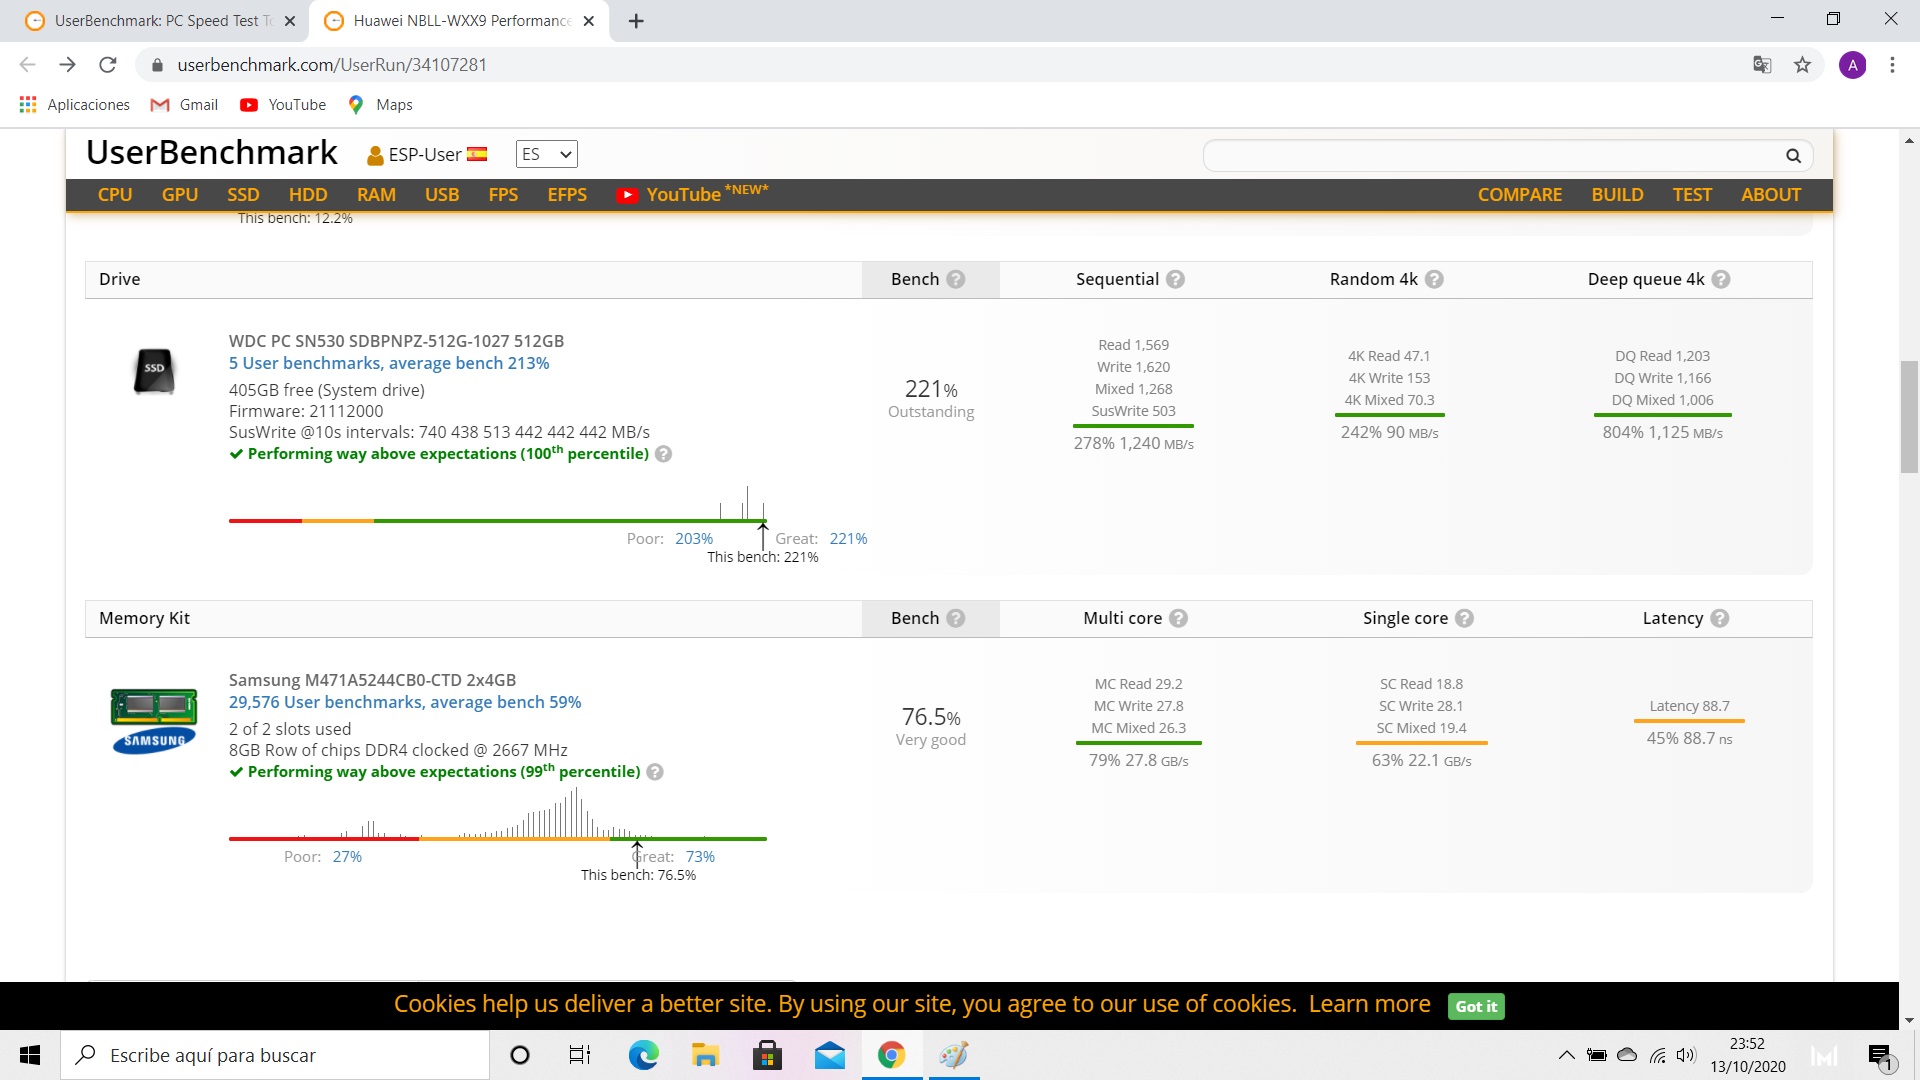This screenshot has height=1080, width=1920.
Task: Click the YouTube icon in the navigation bar
Action: [627, 195]
